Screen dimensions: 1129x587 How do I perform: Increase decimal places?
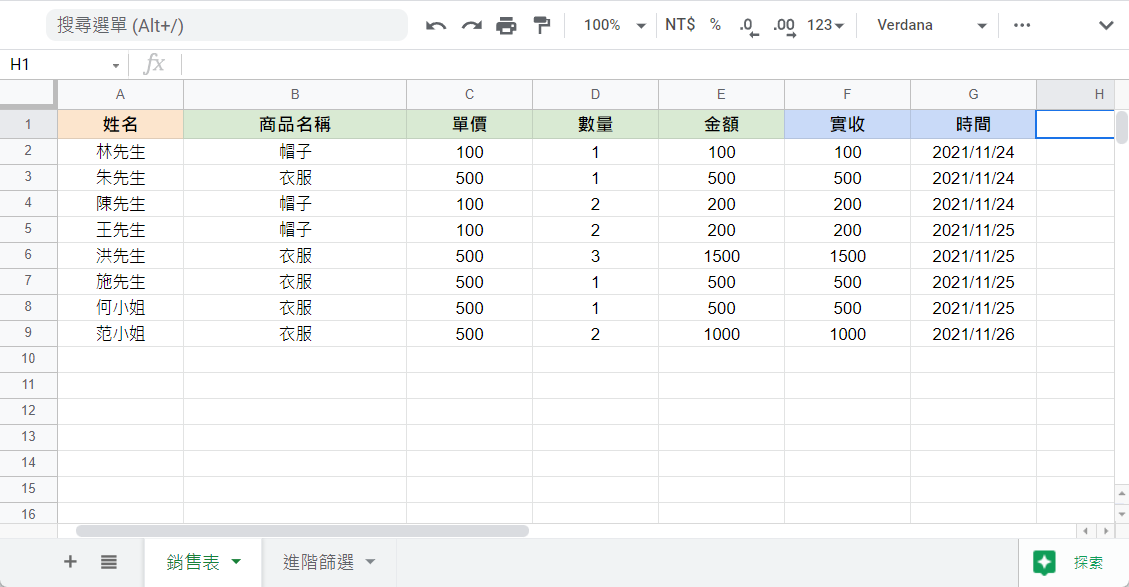click(x=784, y=26)
